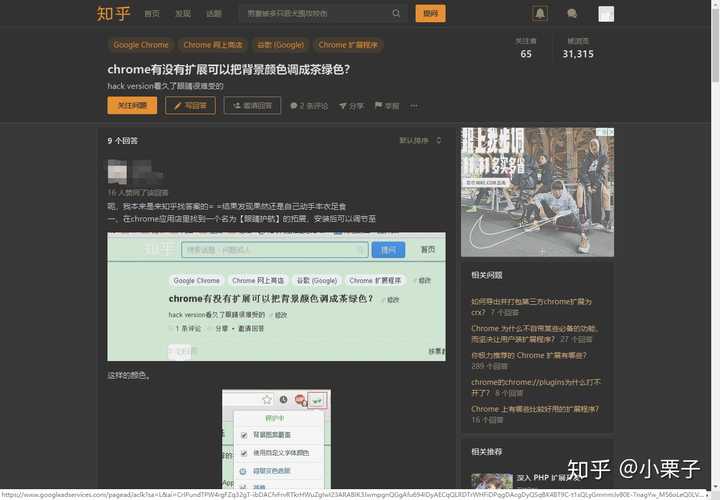
Task: Open related question Chrome 为什么不自带
Action: click(x=534, y=334)
